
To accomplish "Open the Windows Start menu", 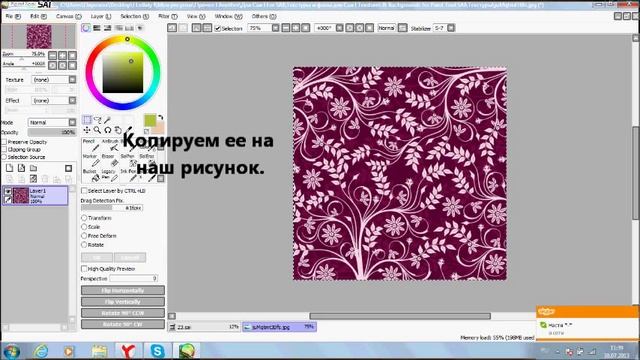I will click(x=11, y=351).
